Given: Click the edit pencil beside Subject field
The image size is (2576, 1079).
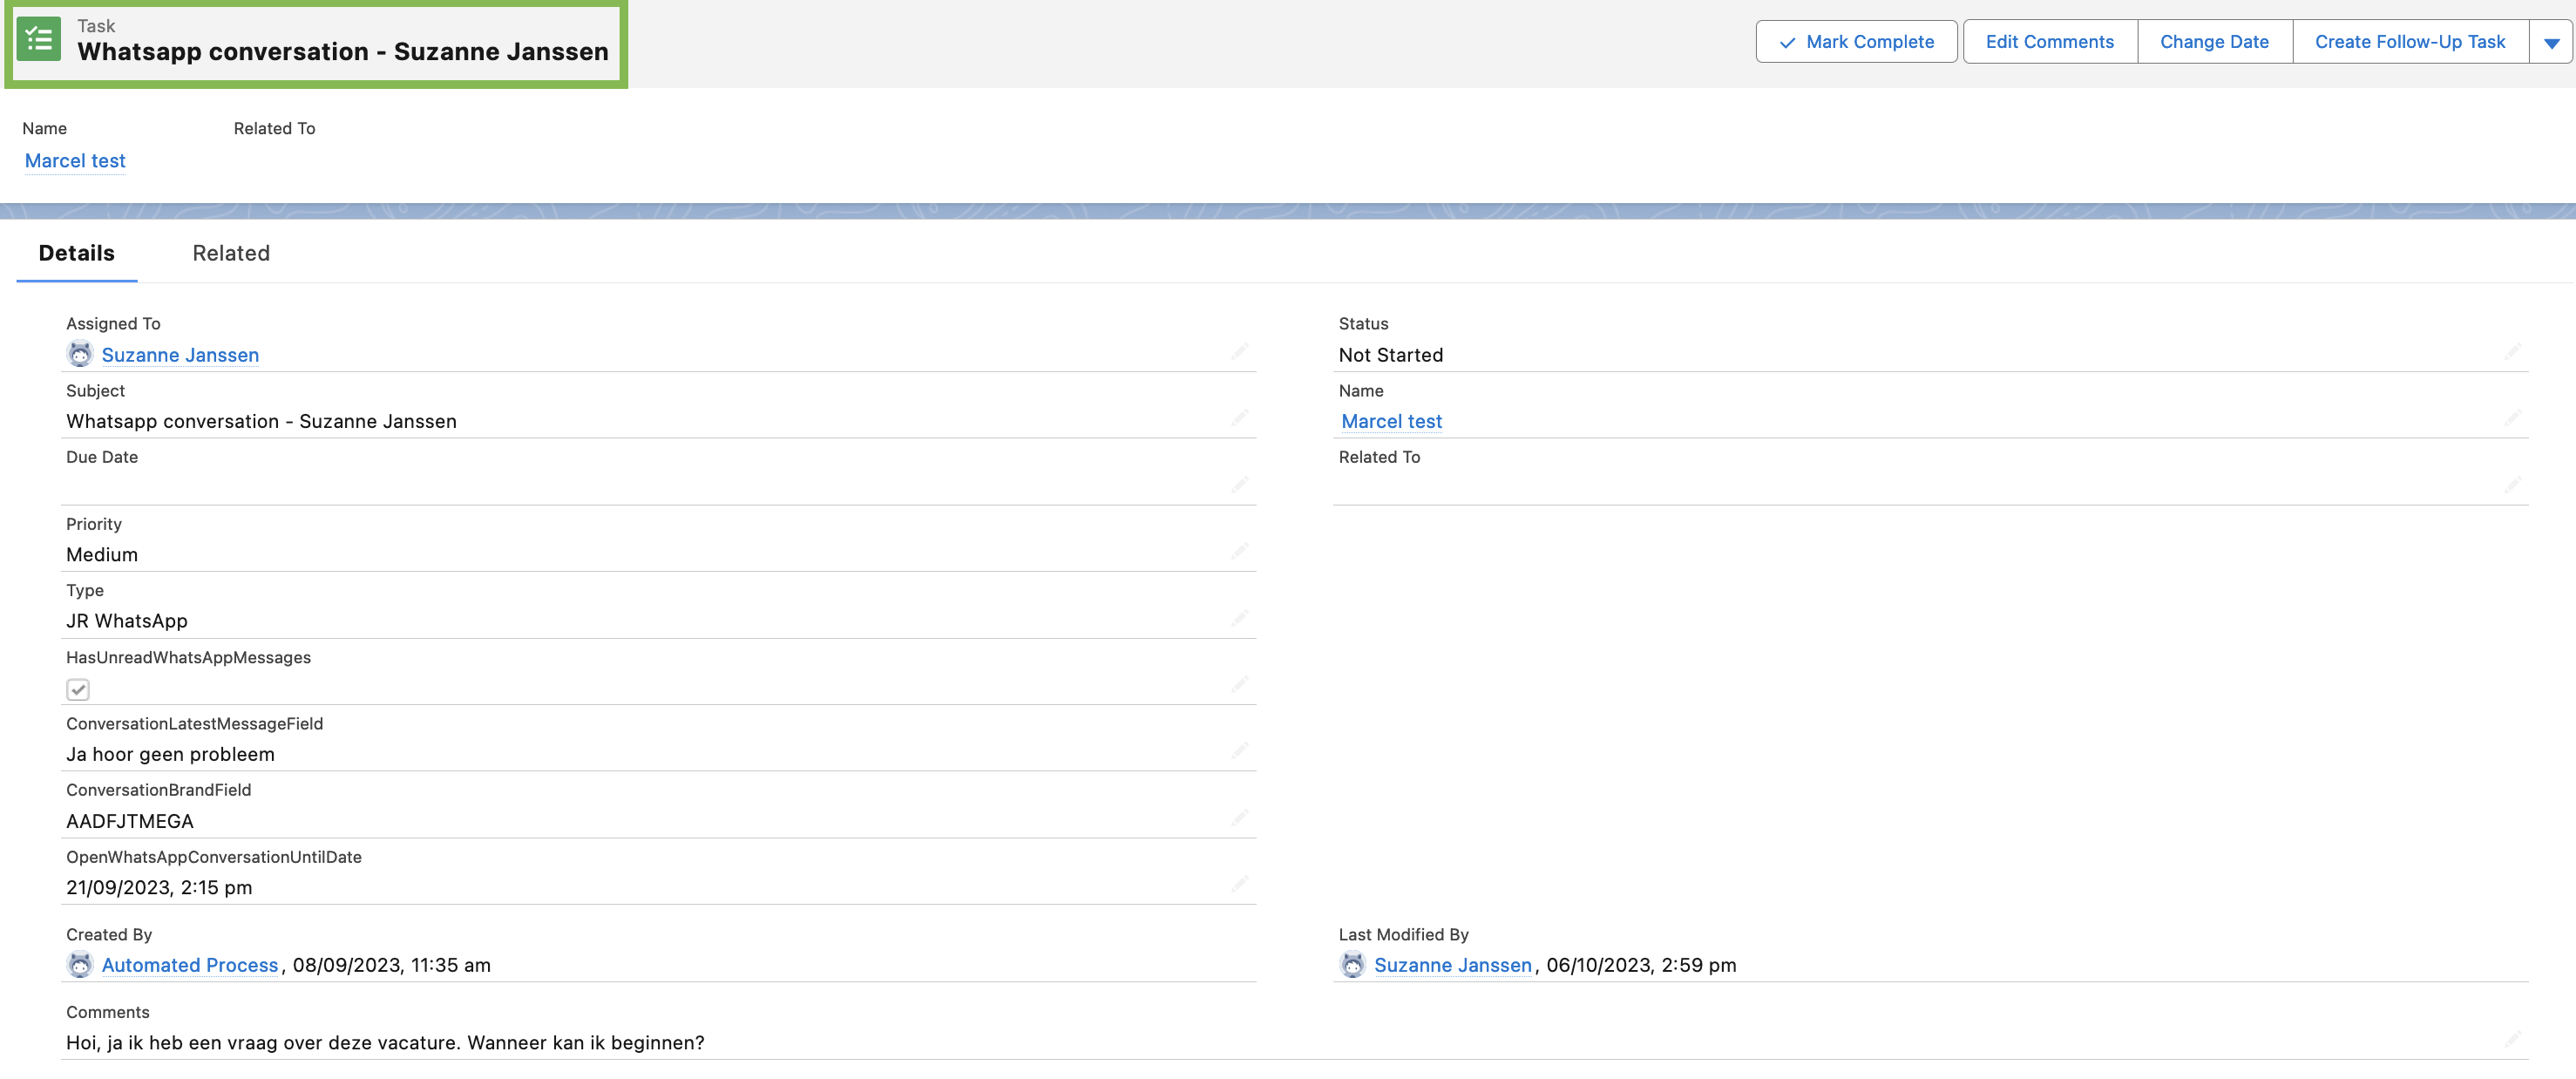Looking at the screenshot, I should [x=1239, y=418].
